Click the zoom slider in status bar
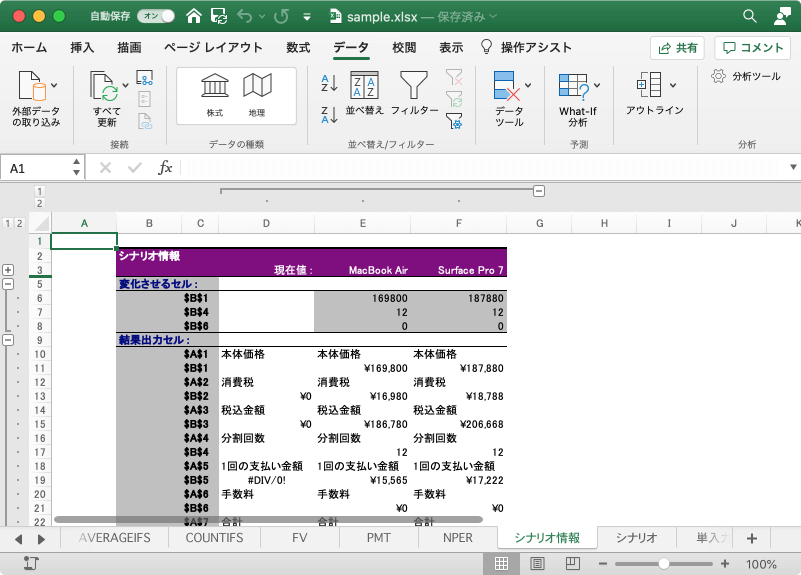Viewport: 801px width, 575px height. click(663, 564)
